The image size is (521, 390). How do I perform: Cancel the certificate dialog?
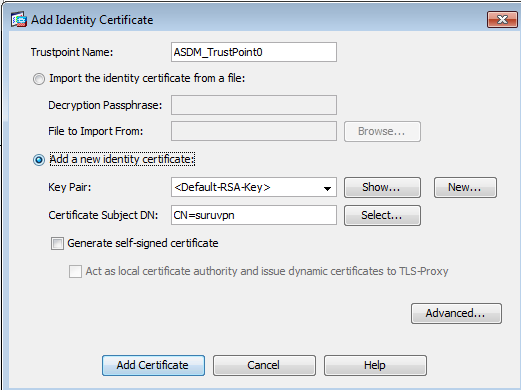264,365
